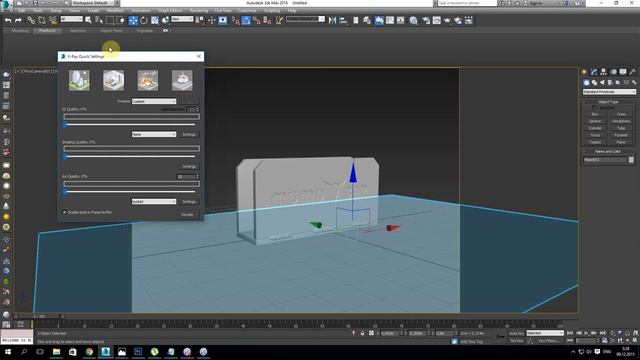Toggle the AutoGrid checkbox
The image size is (640, 360).
[x=594, y=108]
